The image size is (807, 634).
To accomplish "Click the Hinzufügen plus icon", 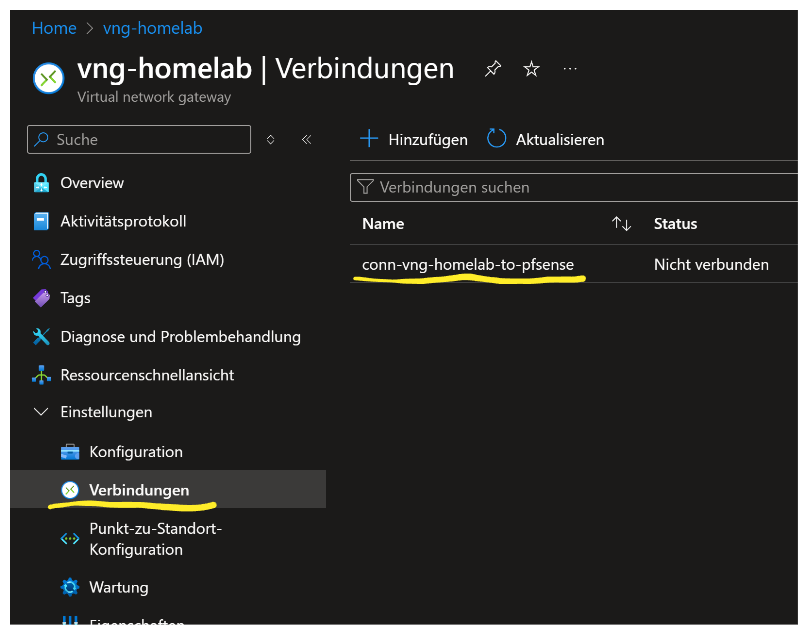I will pos(369,139).
